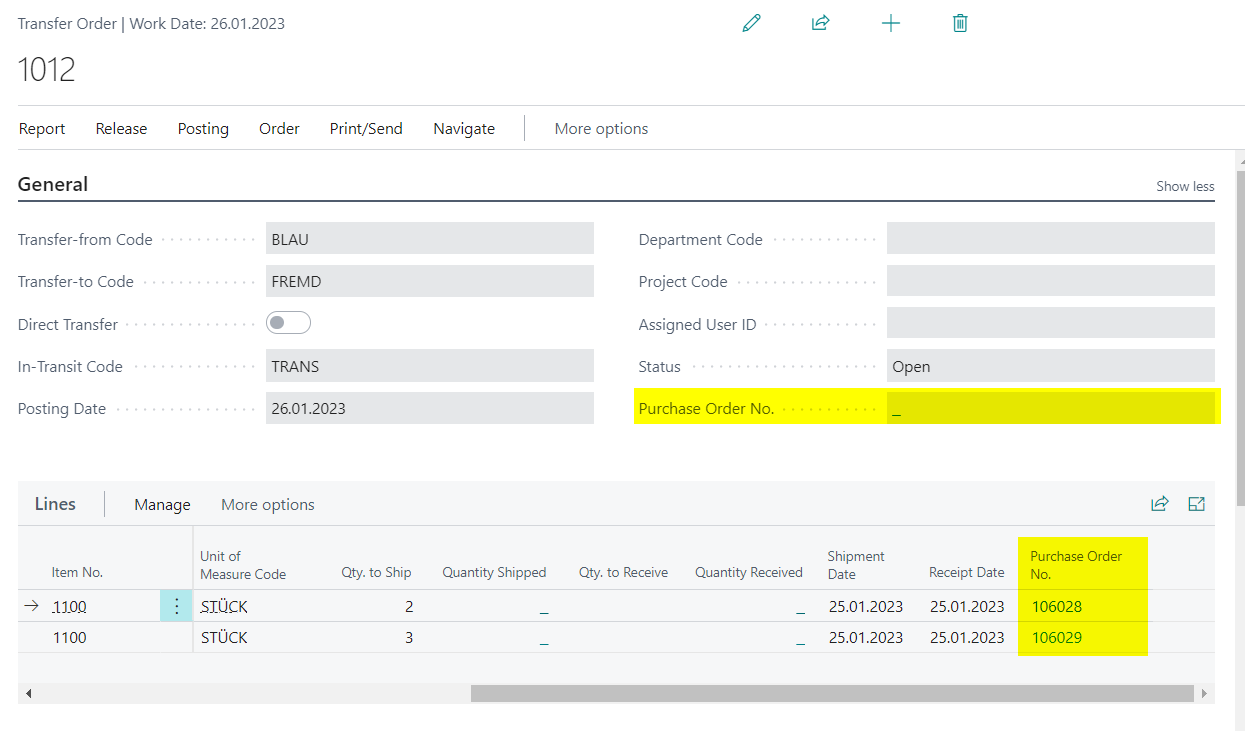This screenshot has width=1245, height=731.
Task: Click the expand Lines full-screen icon
Action: pyautogui.click(x=1196, y=504)
